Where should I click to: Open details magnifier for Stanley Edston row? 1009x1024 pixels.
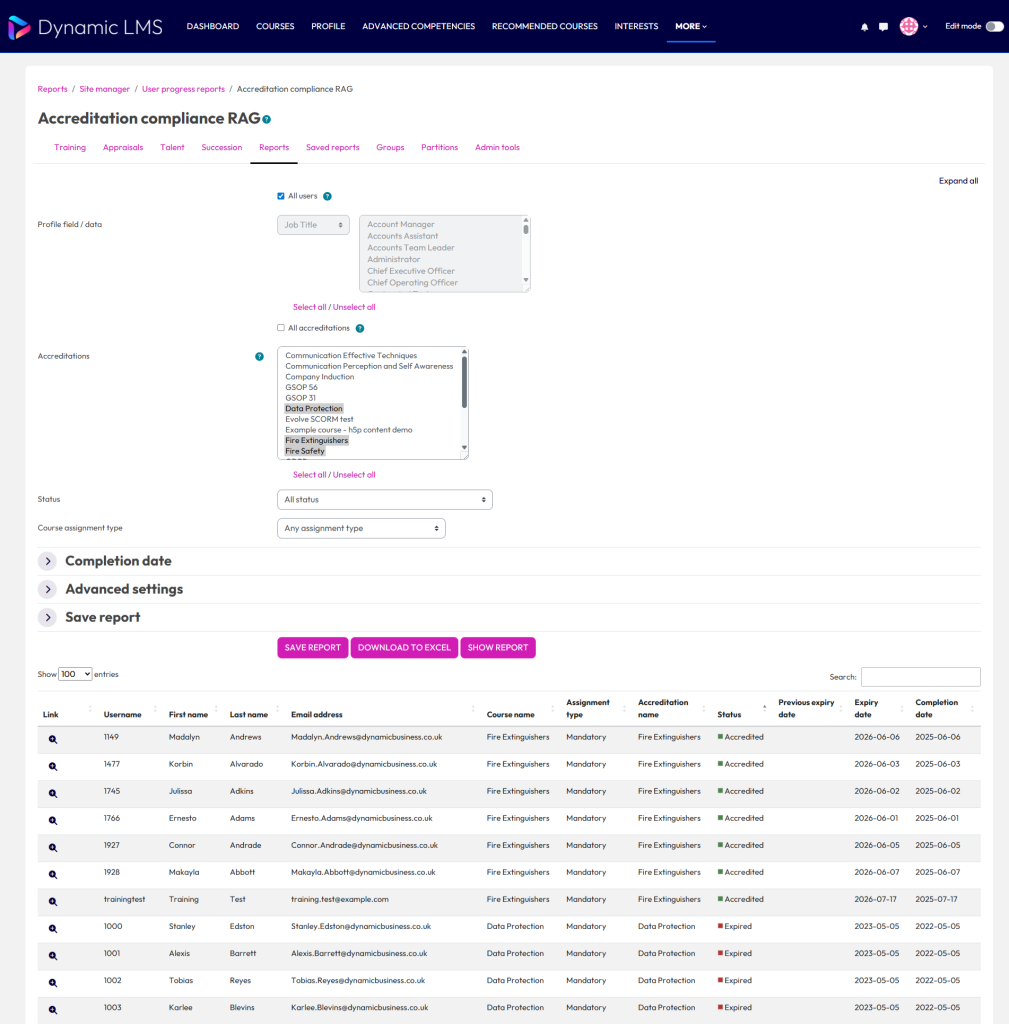coord(53,929)
